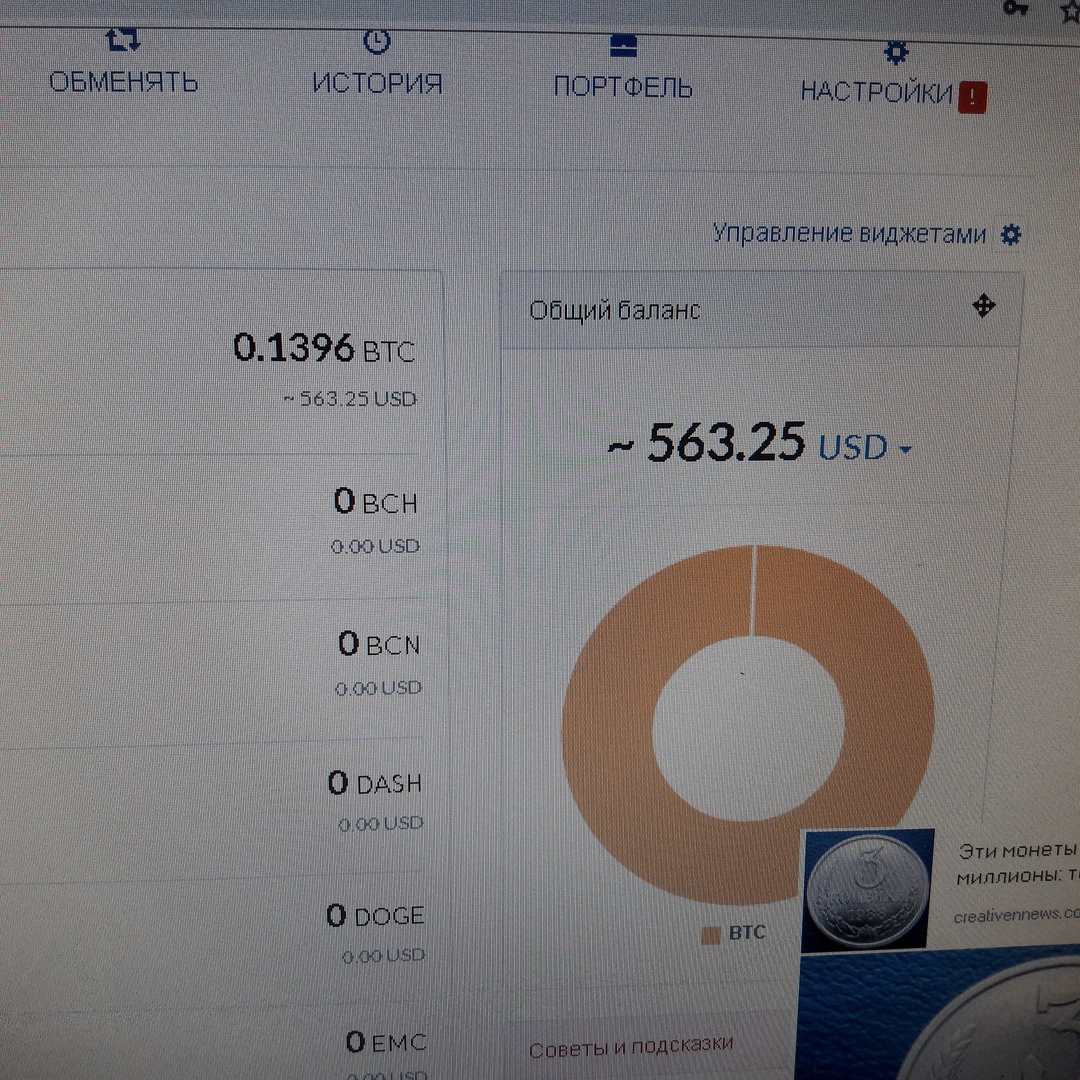Open the Эти монеты ad headline

point(1018,864)
